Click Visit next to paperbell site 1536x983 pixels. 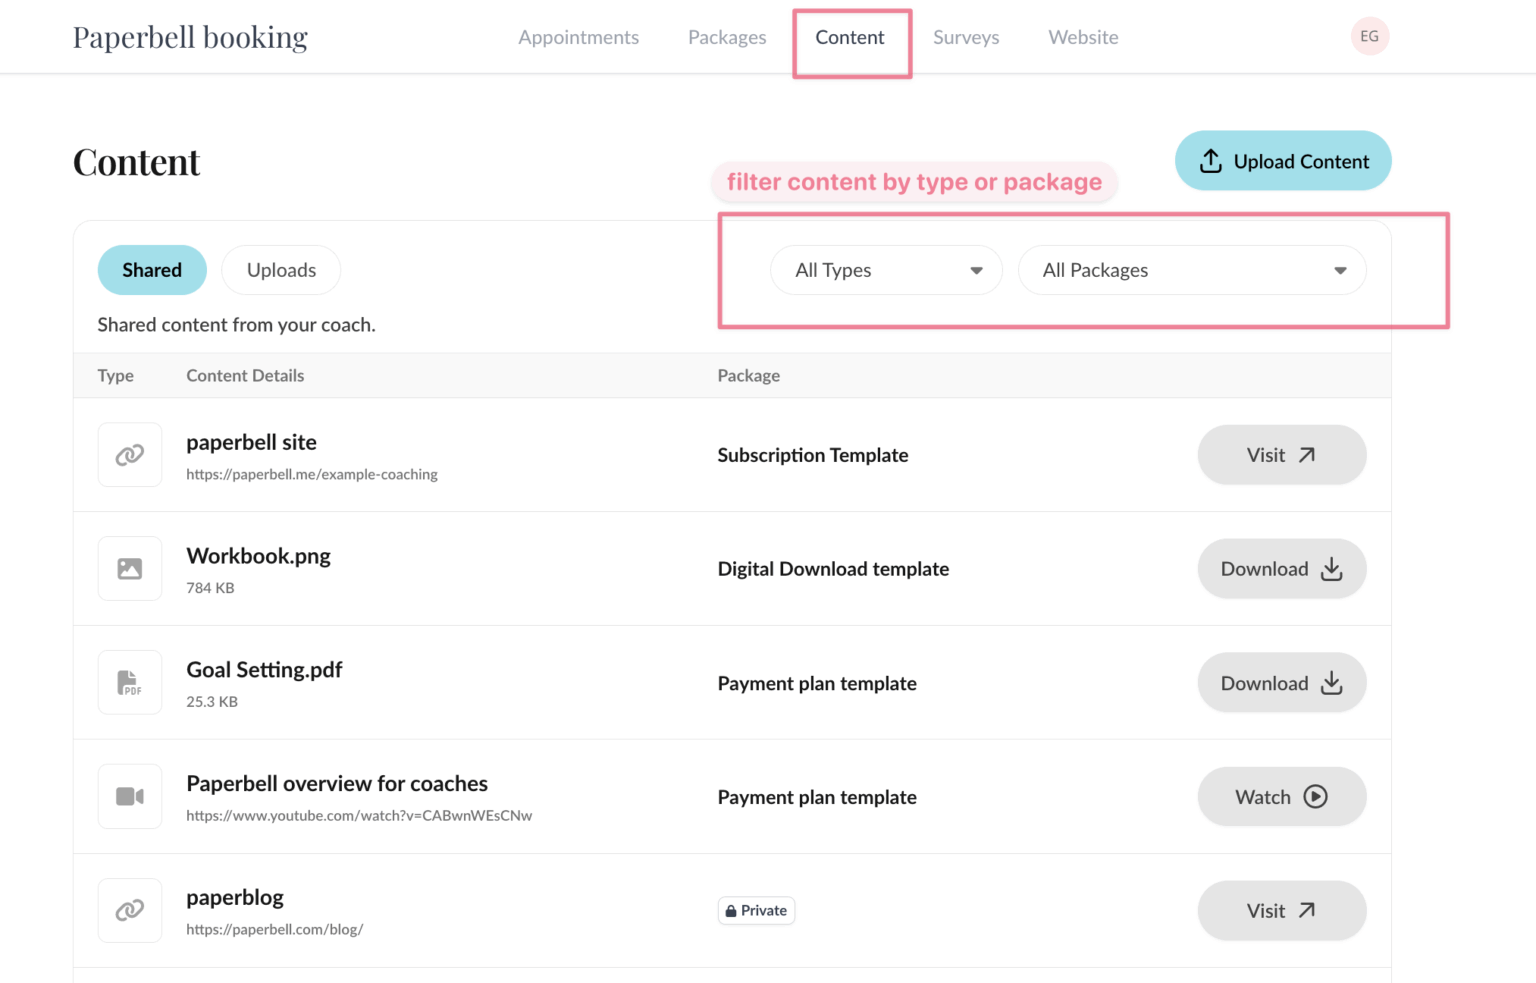(1281, 455)
